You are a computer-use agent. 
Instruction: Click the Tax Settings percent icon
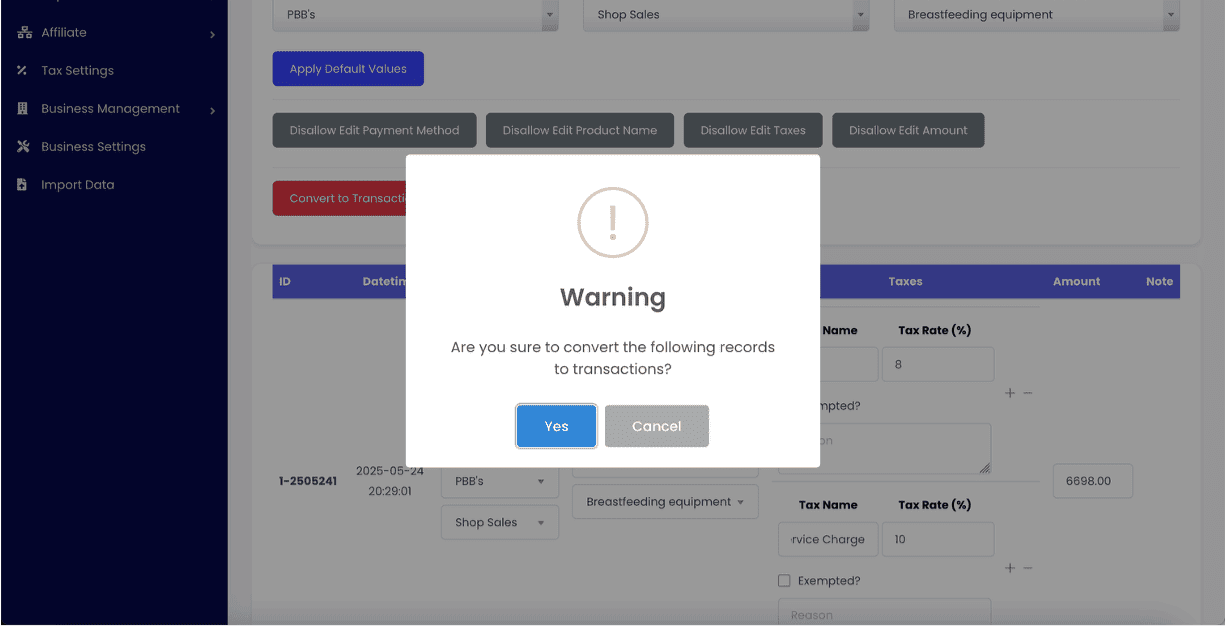(23, 71)
